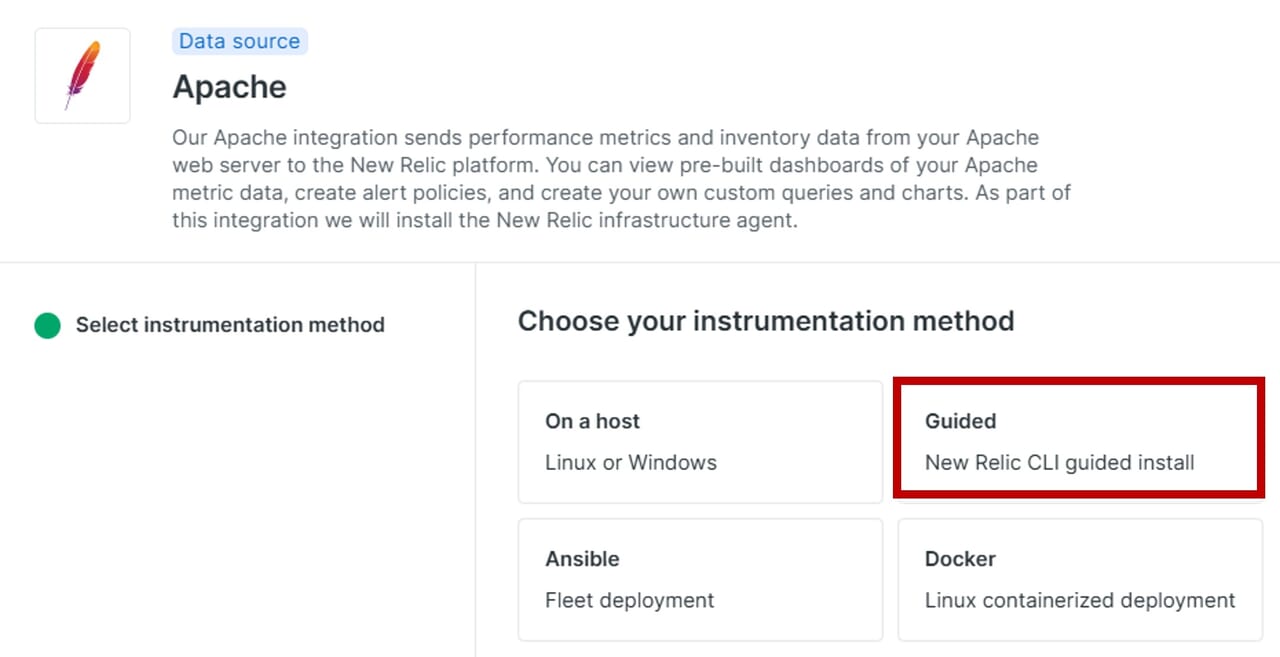
Task: Choose the Guided install card
Action: pos(1079,437)
